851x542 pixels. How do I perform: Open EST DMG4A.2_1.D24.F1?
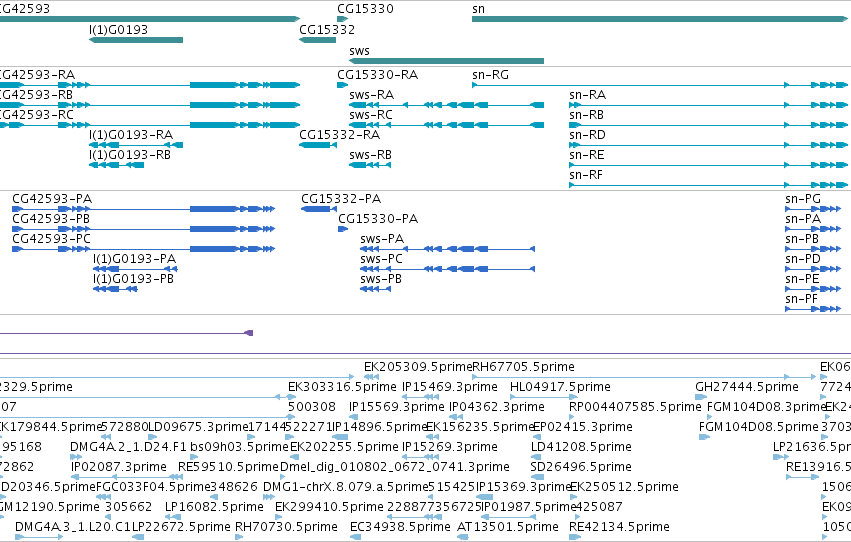[128, 448]
